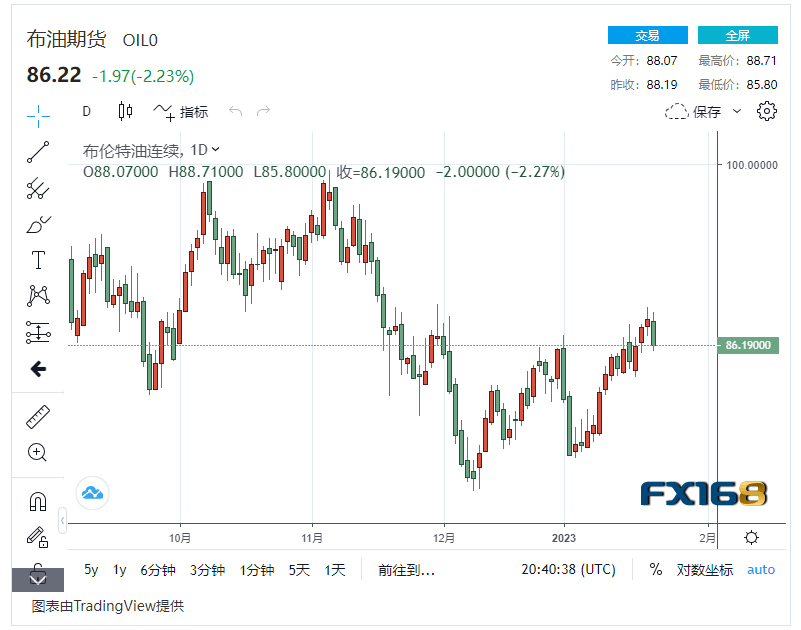Image resolution: width=801 pixels, height=630 pixels.
Task: Toggle magnet mode for drawings
Action: coord(38,501)
